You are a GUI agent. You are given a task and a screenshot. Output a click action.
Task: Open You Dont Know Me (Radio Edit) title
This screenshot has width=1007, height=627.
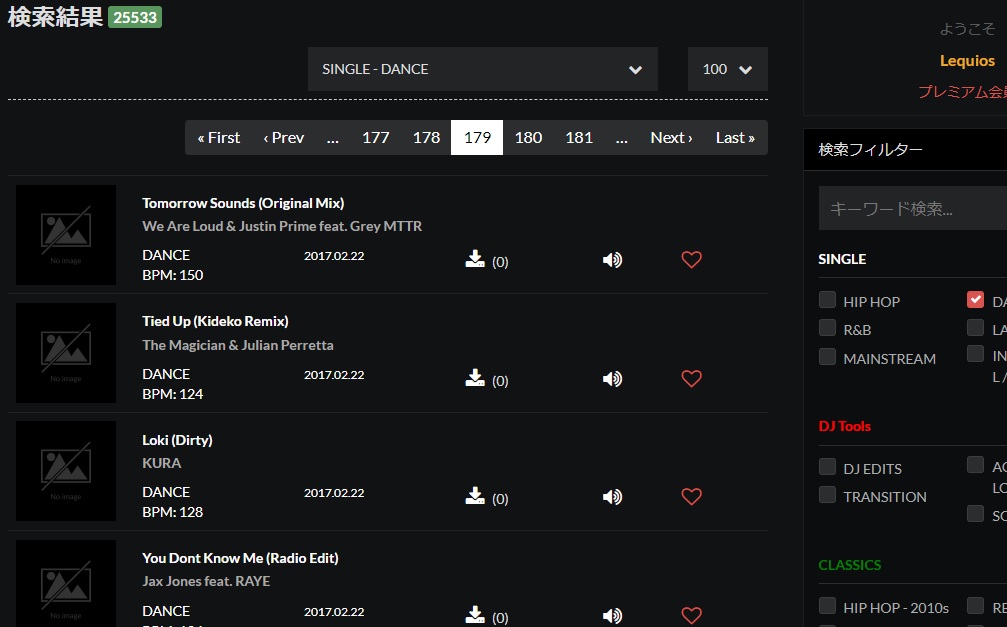click(x=240, y=558)
